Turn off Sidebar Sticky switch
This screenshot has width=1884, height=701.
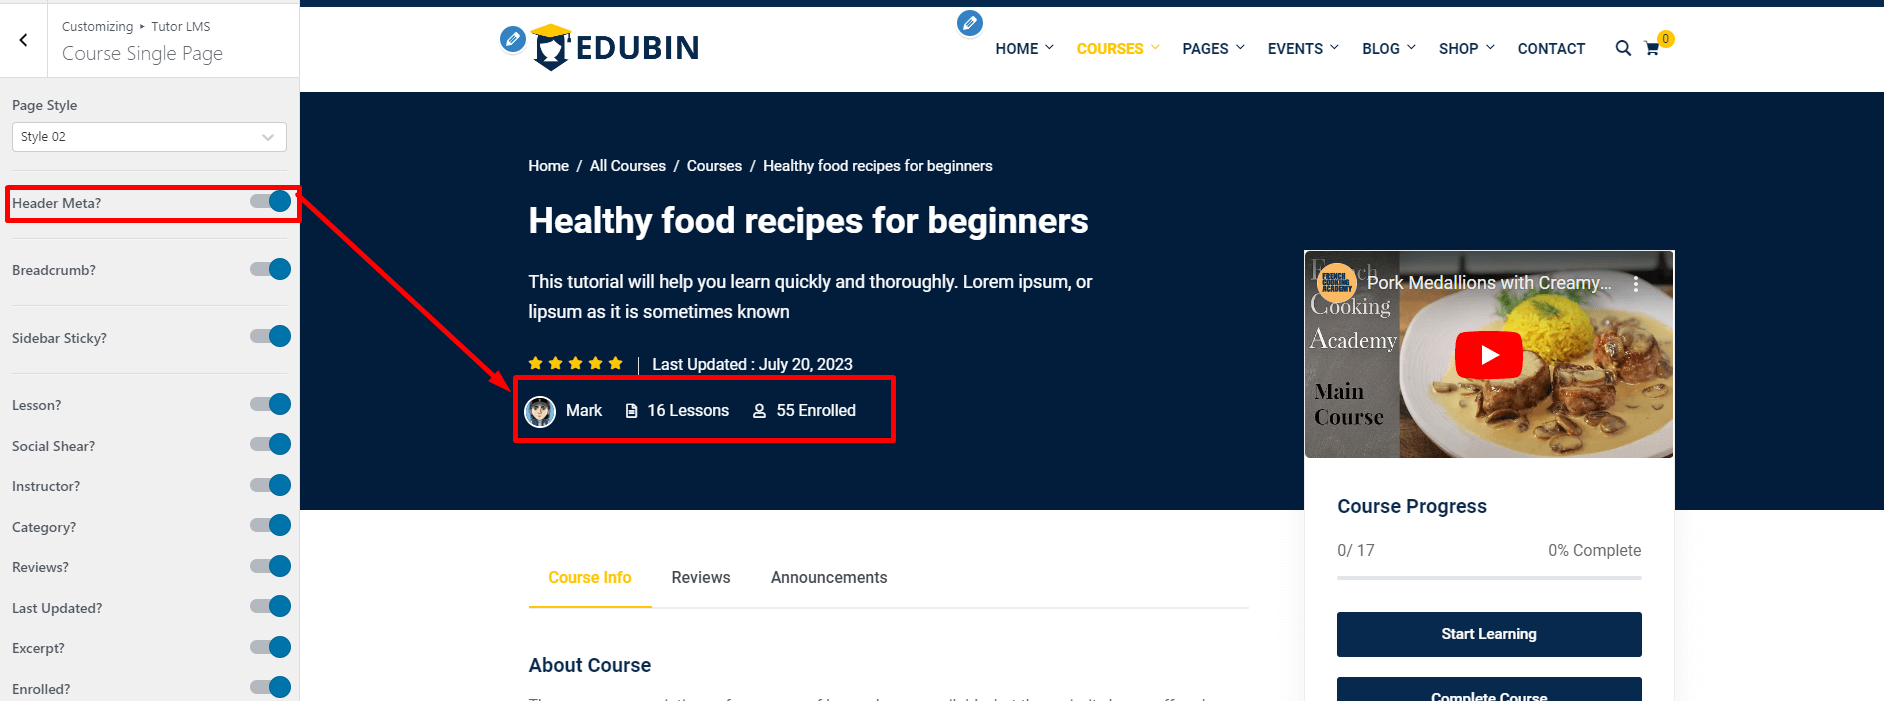(x=270, y=337)
